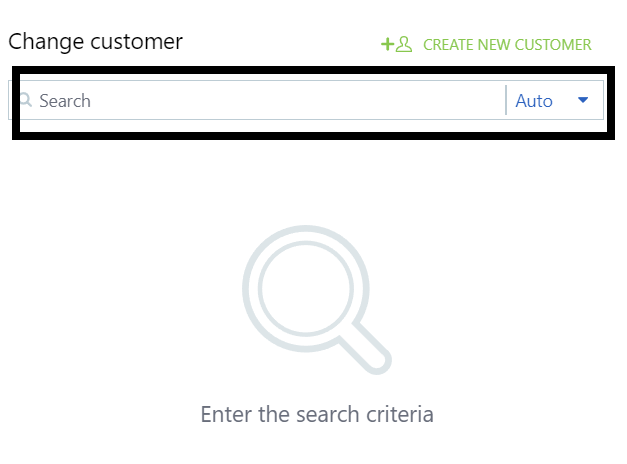
Task: Click the divider beside the Auto selector
Action: pyautogui.click(x=506, y=100)
